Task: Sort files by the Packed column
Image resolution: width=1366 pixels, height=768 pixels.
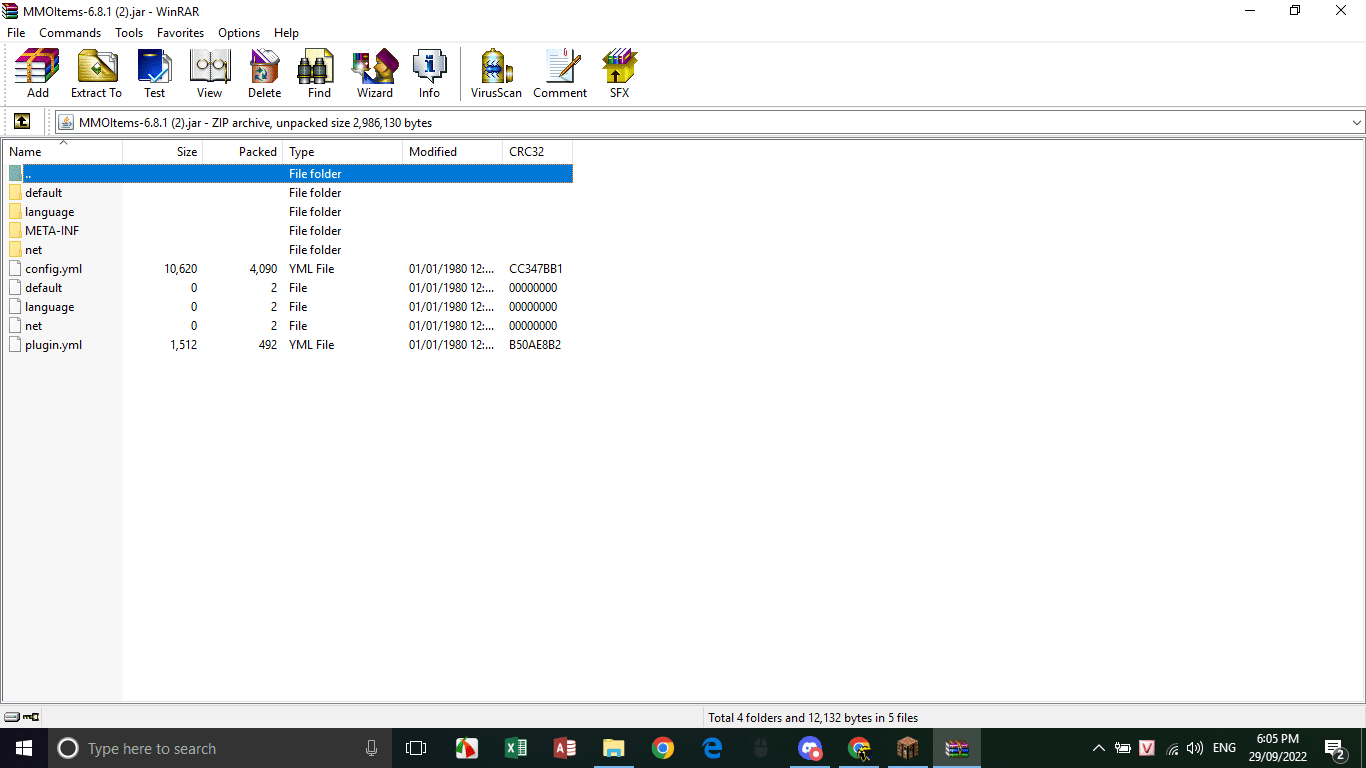Action: click(x=243, y=152)
